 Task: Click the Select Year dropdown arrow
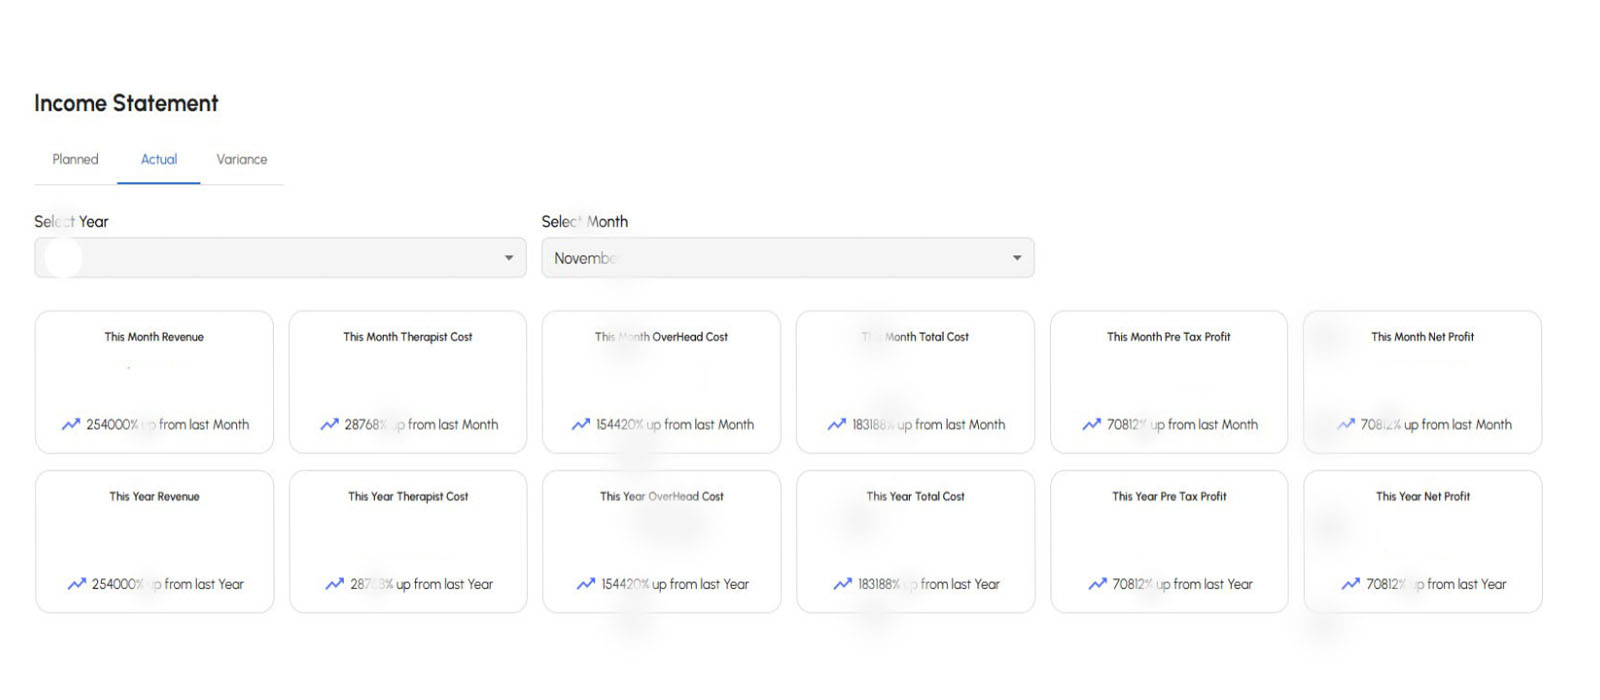pyautogui.click(x=509, y=258)
